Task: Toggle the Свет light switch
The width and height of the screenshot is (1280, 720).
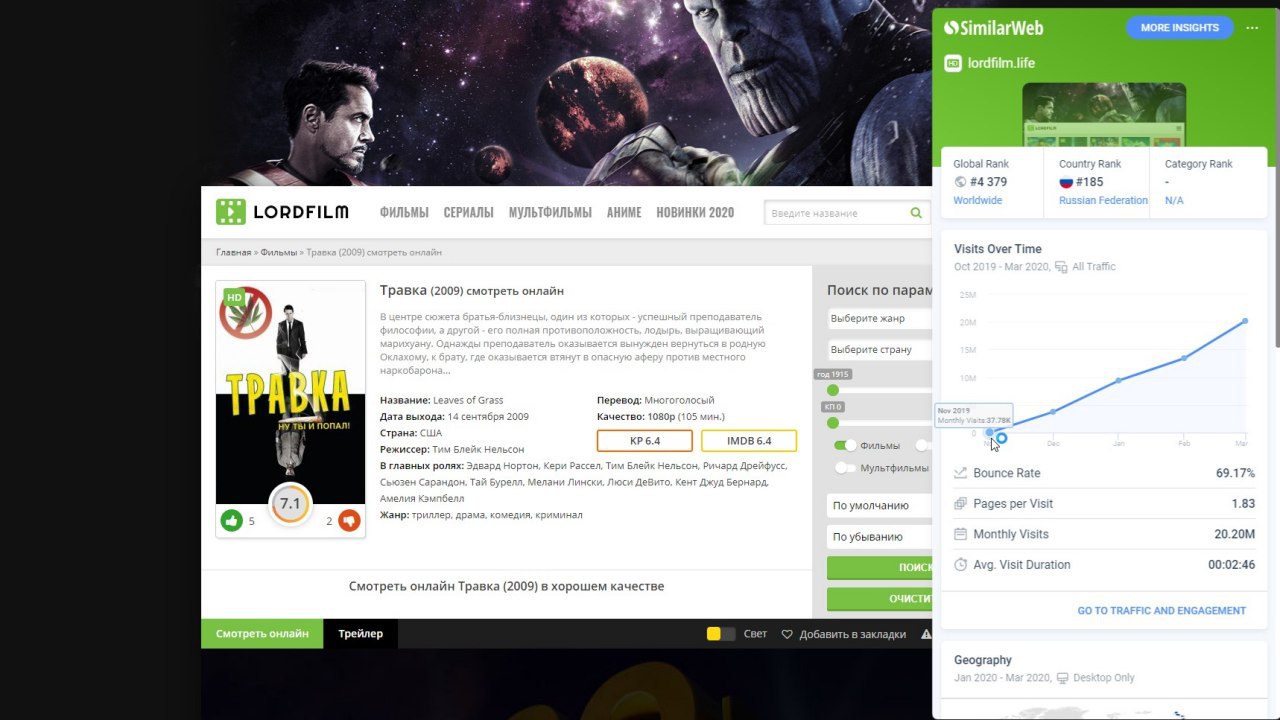Action: [721, 634]
